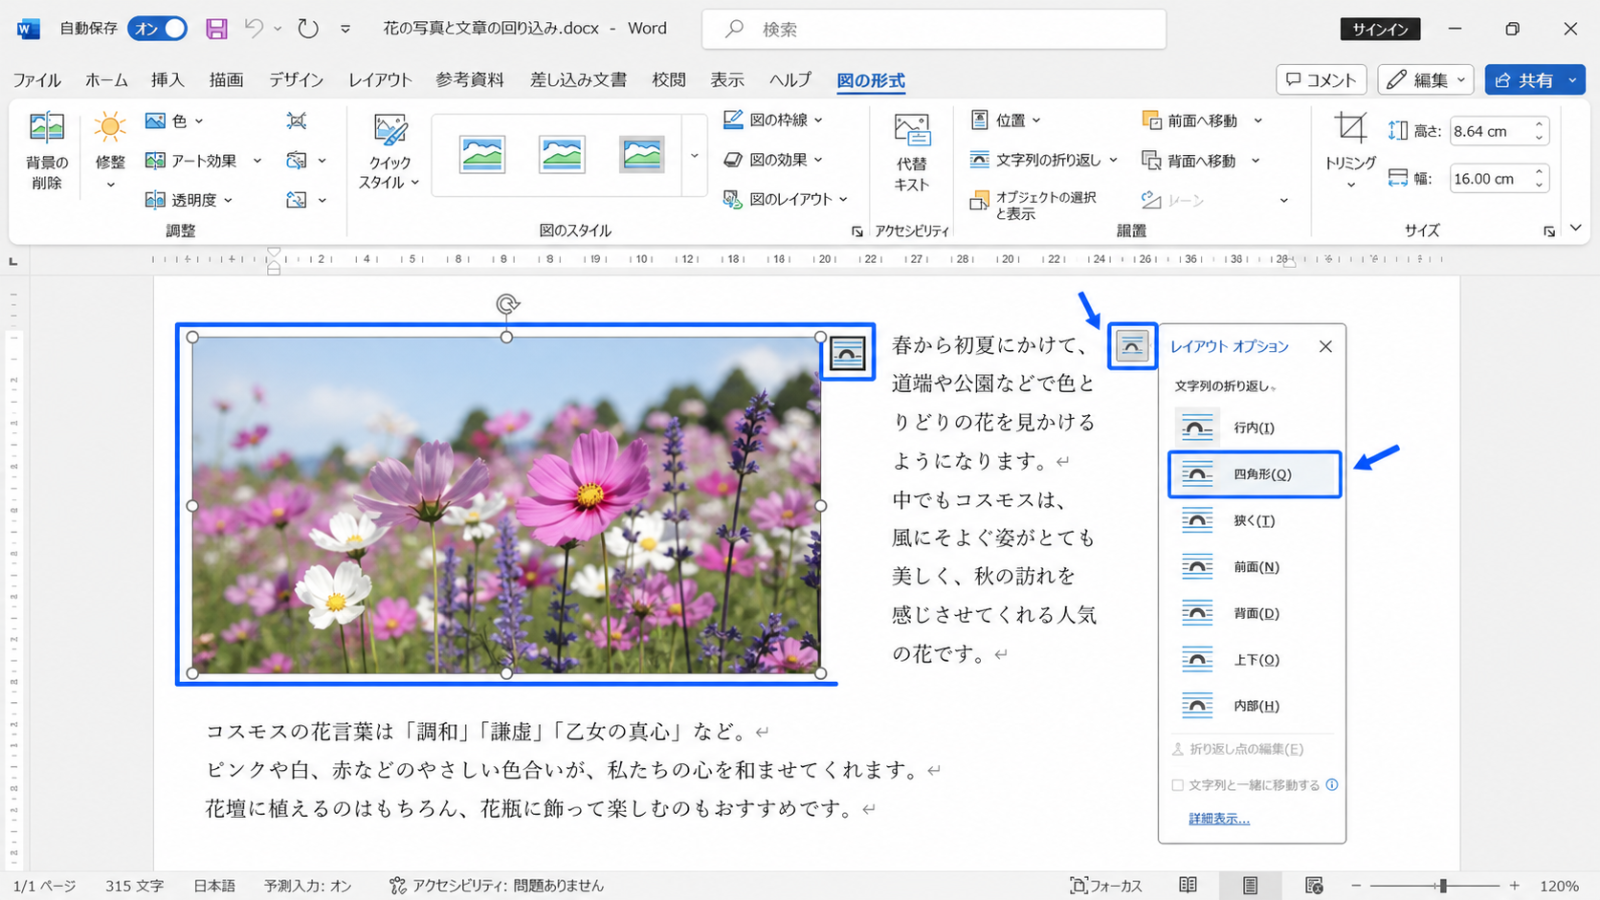Switch to the 表示 (View) tab
Viewport: 1600px width, 900px height.
pyautogui.click(x=728, y=80)
